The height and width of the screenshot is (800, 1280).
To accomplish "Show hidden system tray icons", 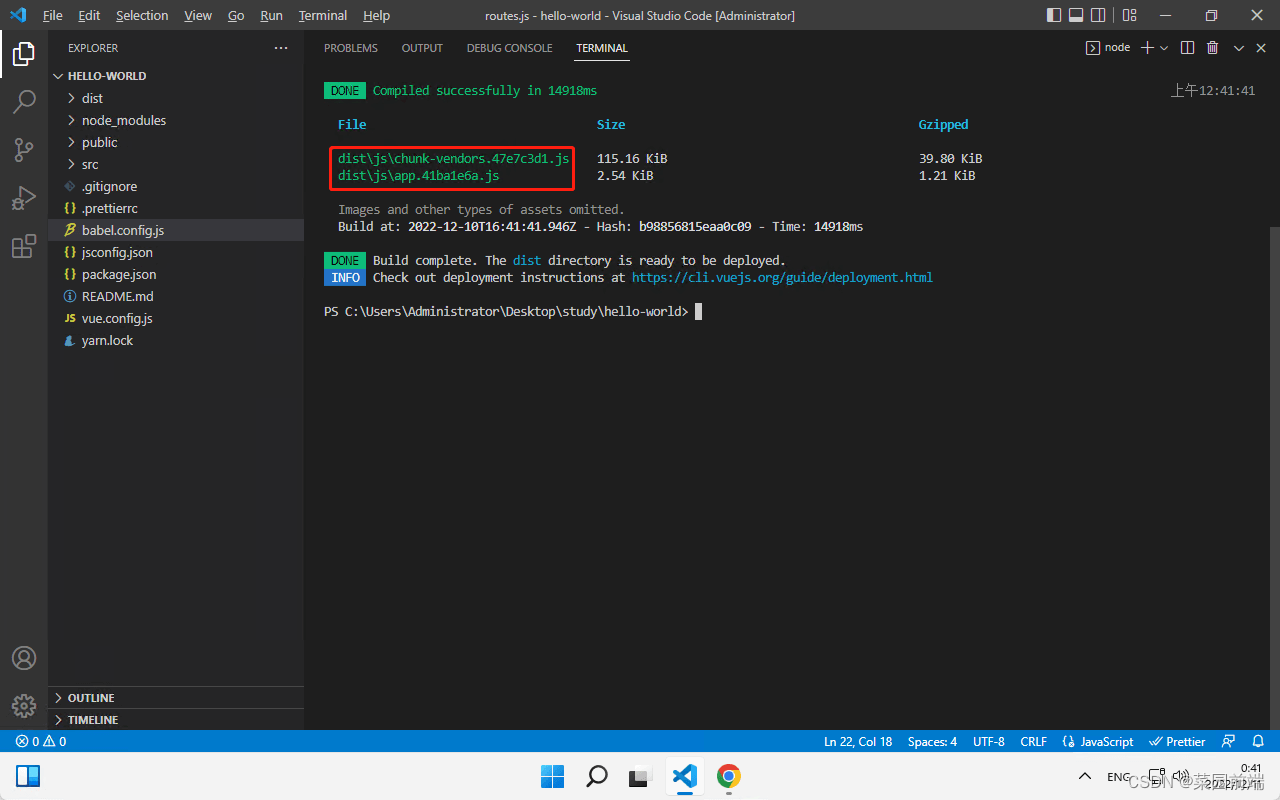I will tap(1084, 776).
